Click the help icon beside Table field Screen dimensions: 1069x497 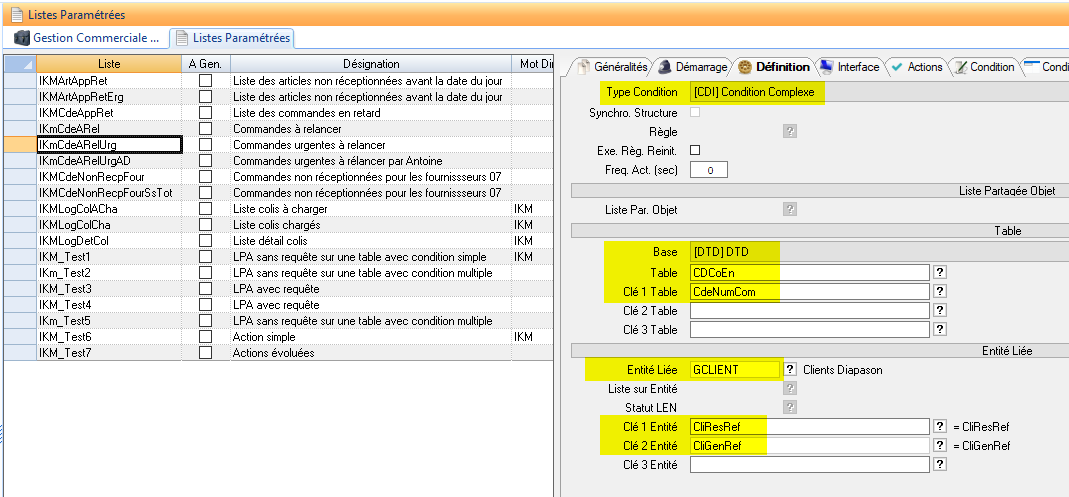(940, 272)
